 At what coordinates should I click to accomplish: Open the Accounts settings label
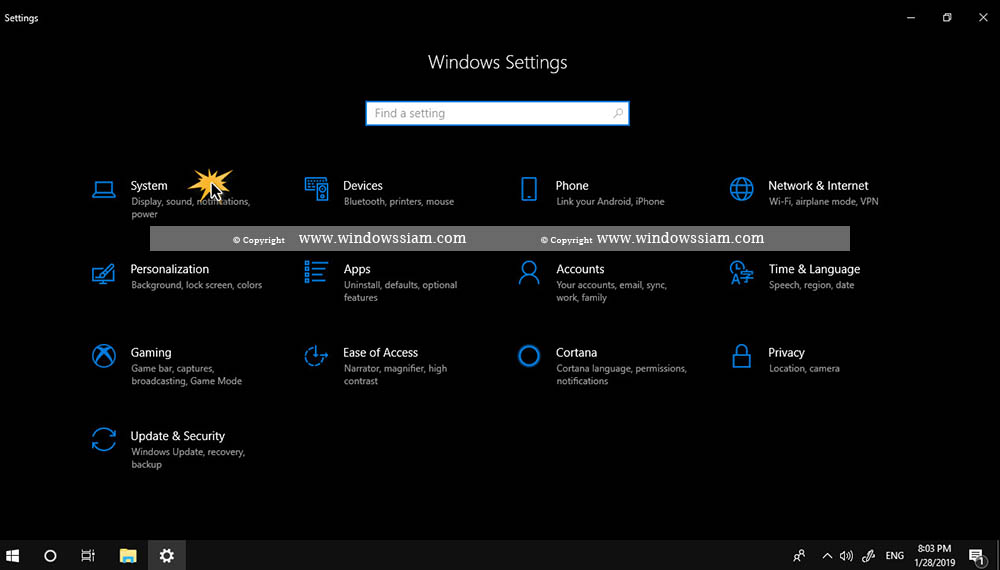(x=580, y=269)
